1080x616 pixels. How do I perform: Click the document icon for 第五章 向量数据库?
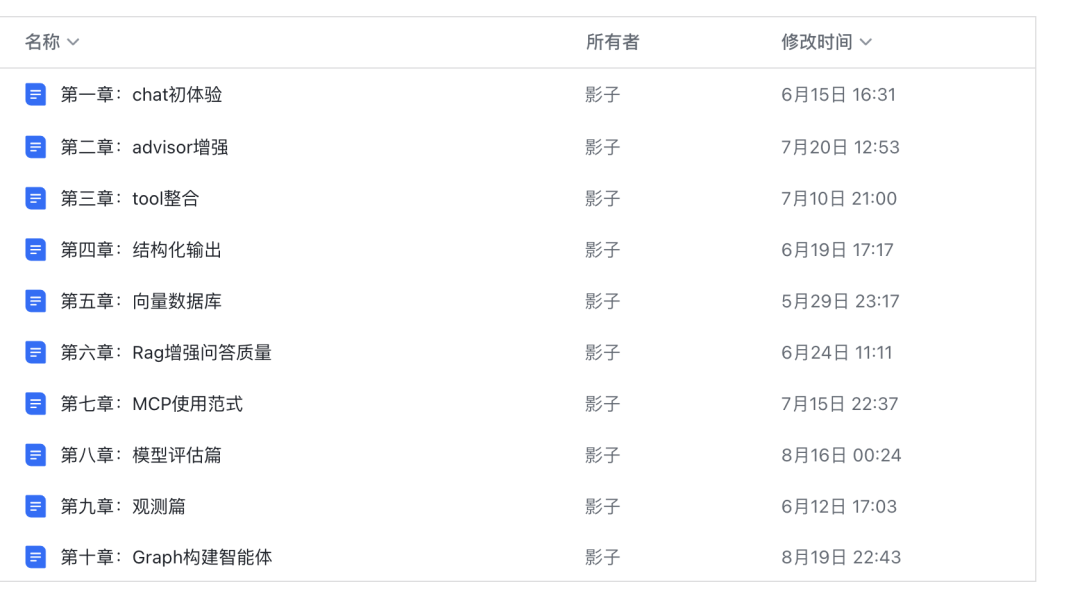(x=35, y=301)
